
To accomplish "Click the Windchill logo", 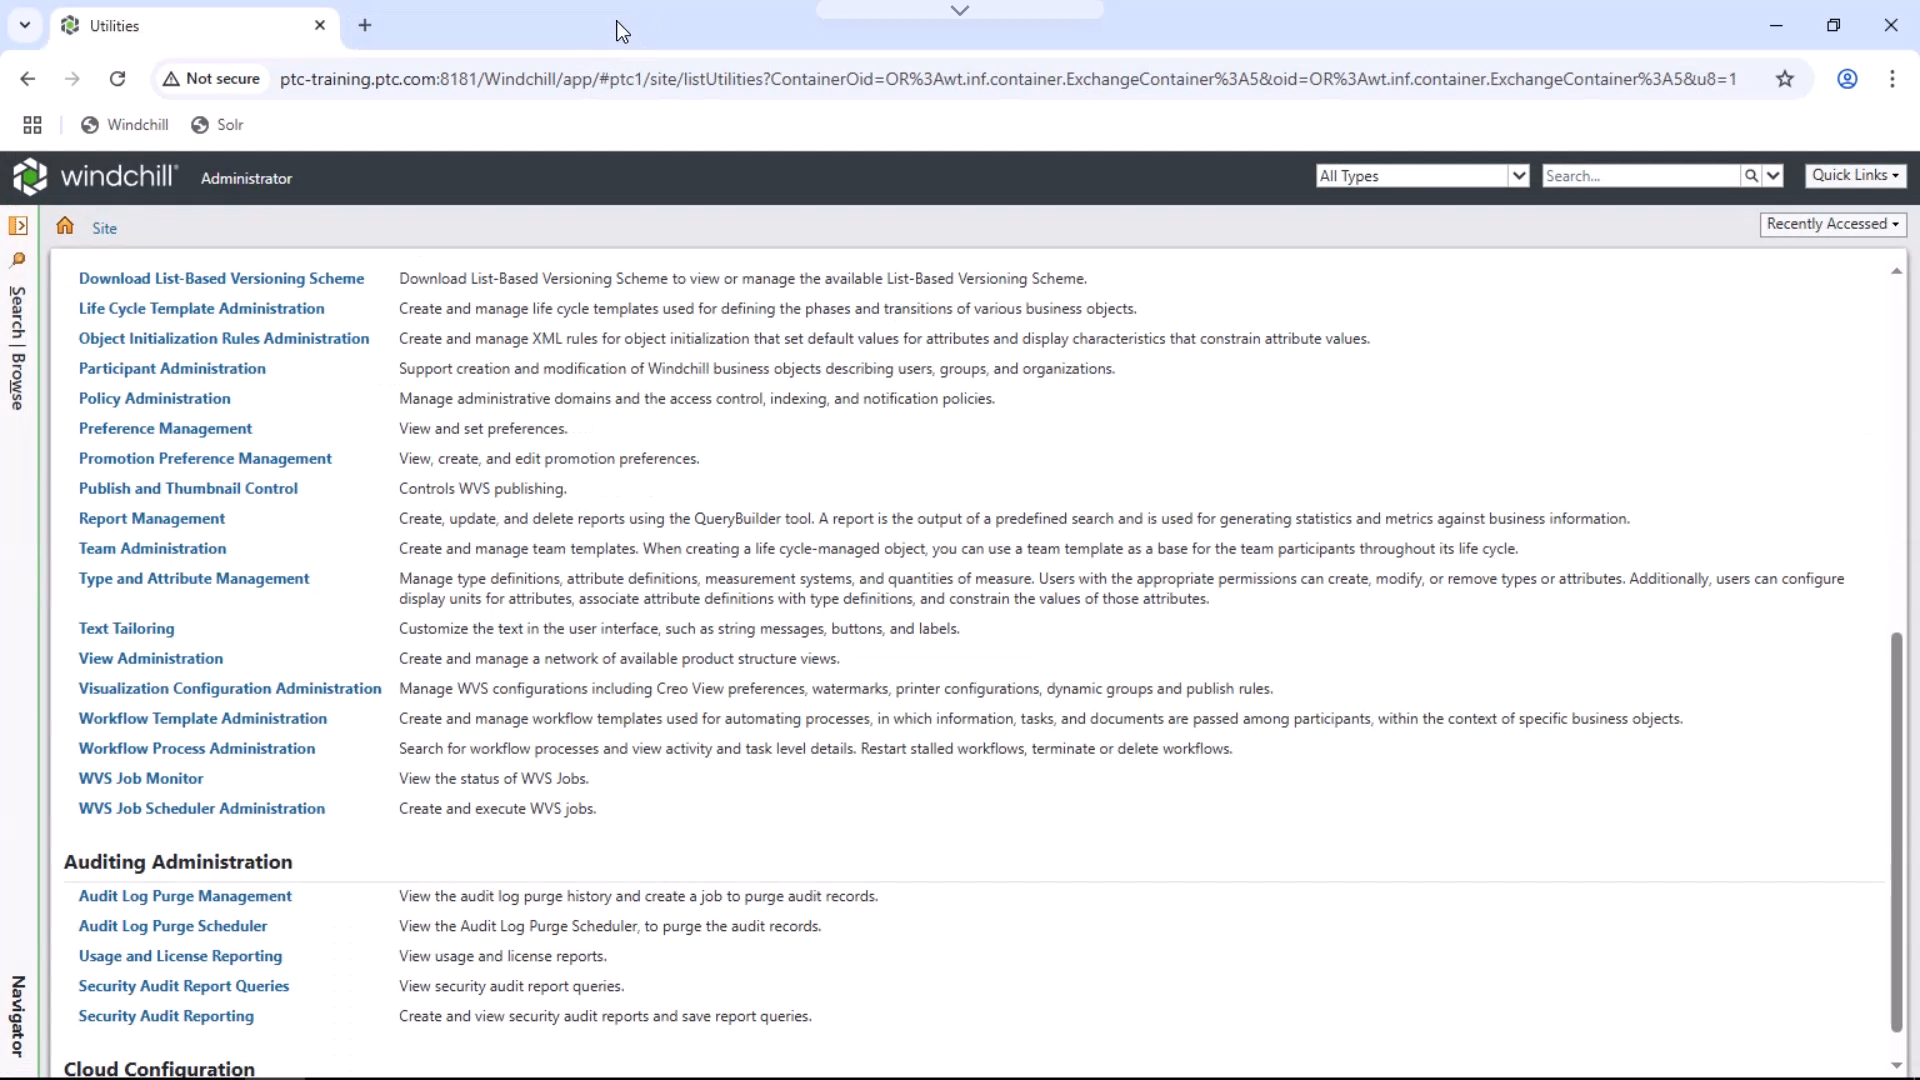I will (96, 177).
